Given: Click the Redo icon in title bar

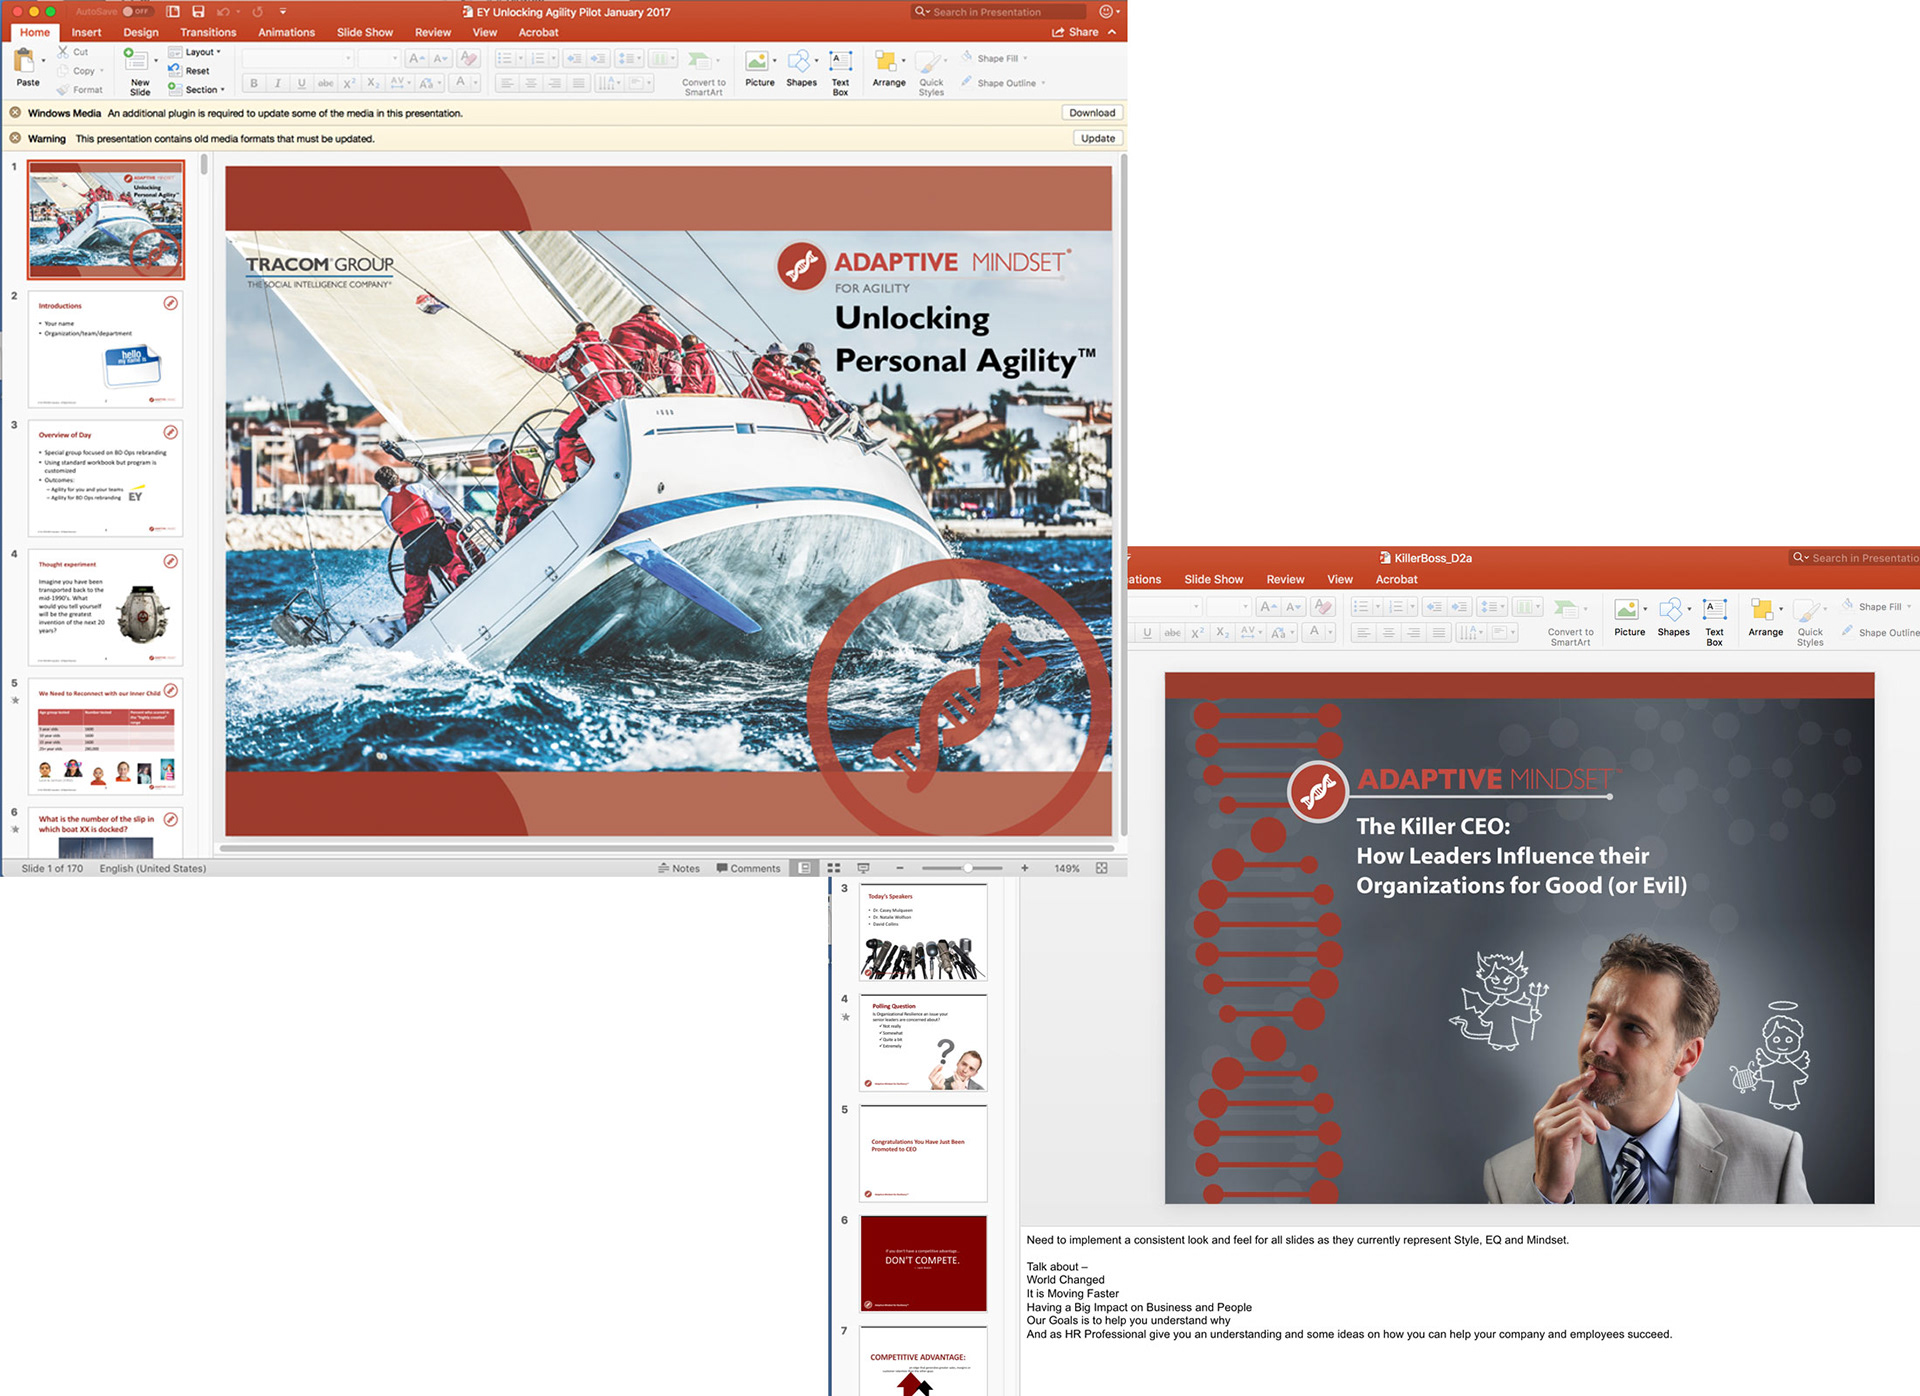Looking at the screenshot, I should (258, 12).
